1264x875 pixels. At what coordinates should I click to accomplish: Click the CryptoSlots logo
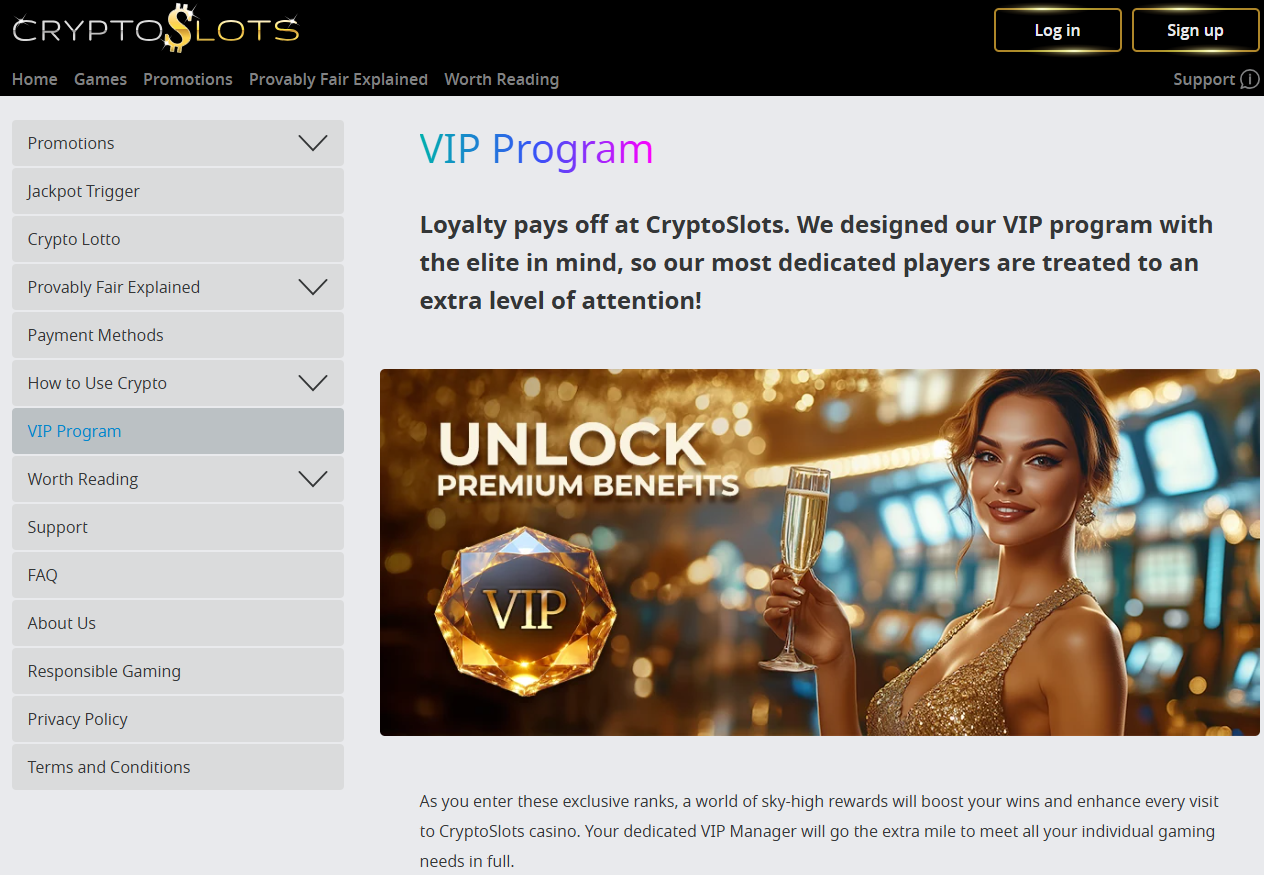(156, 29)
